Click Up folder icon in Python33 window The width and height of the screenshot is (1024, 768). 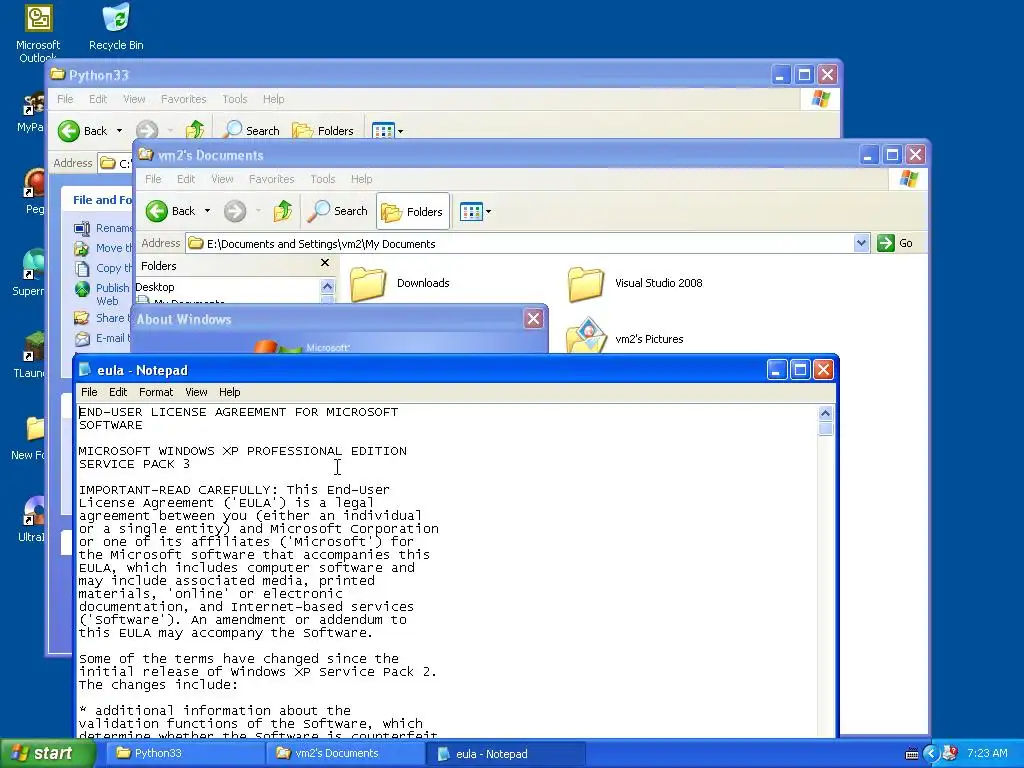[x=195, y=131]
